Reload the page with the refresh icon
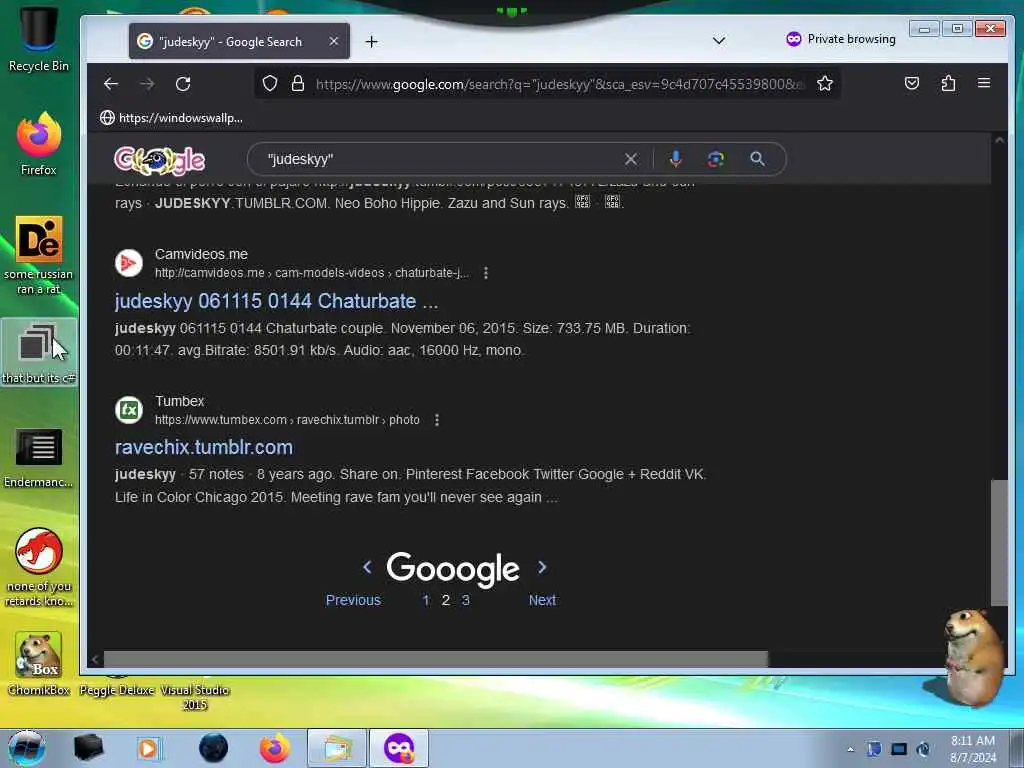Viewport: 1024px width, 768px height. pos(183,84)
